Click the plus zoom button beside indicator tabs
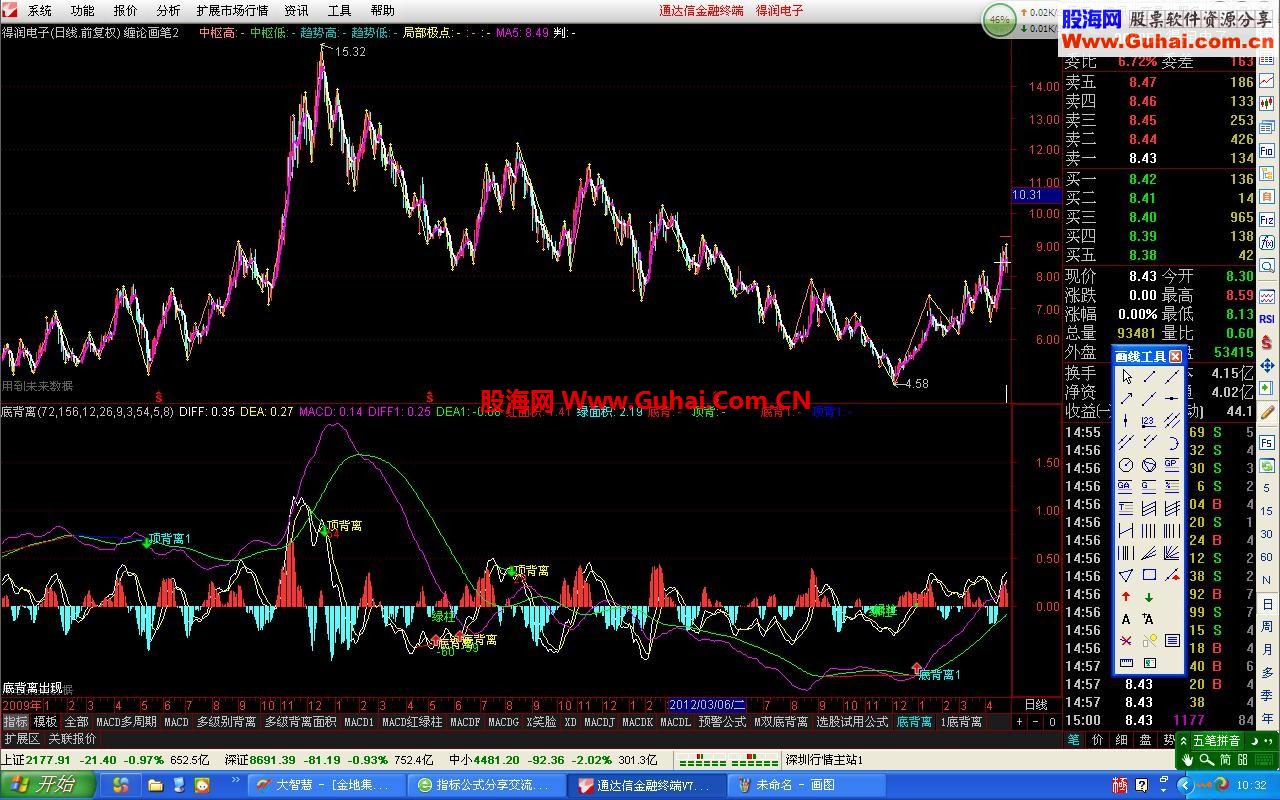This screenshot has height=800, width=1280. pos(1019,722)
